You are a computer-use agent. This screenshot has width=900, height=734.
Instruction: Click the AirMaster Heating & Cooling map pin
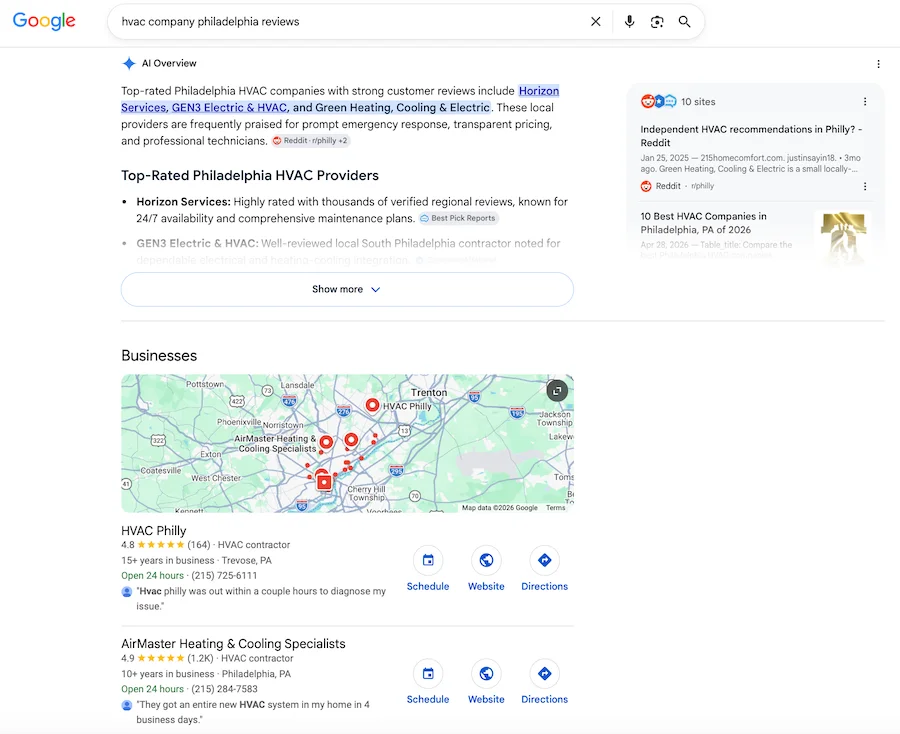click(326, 442)
